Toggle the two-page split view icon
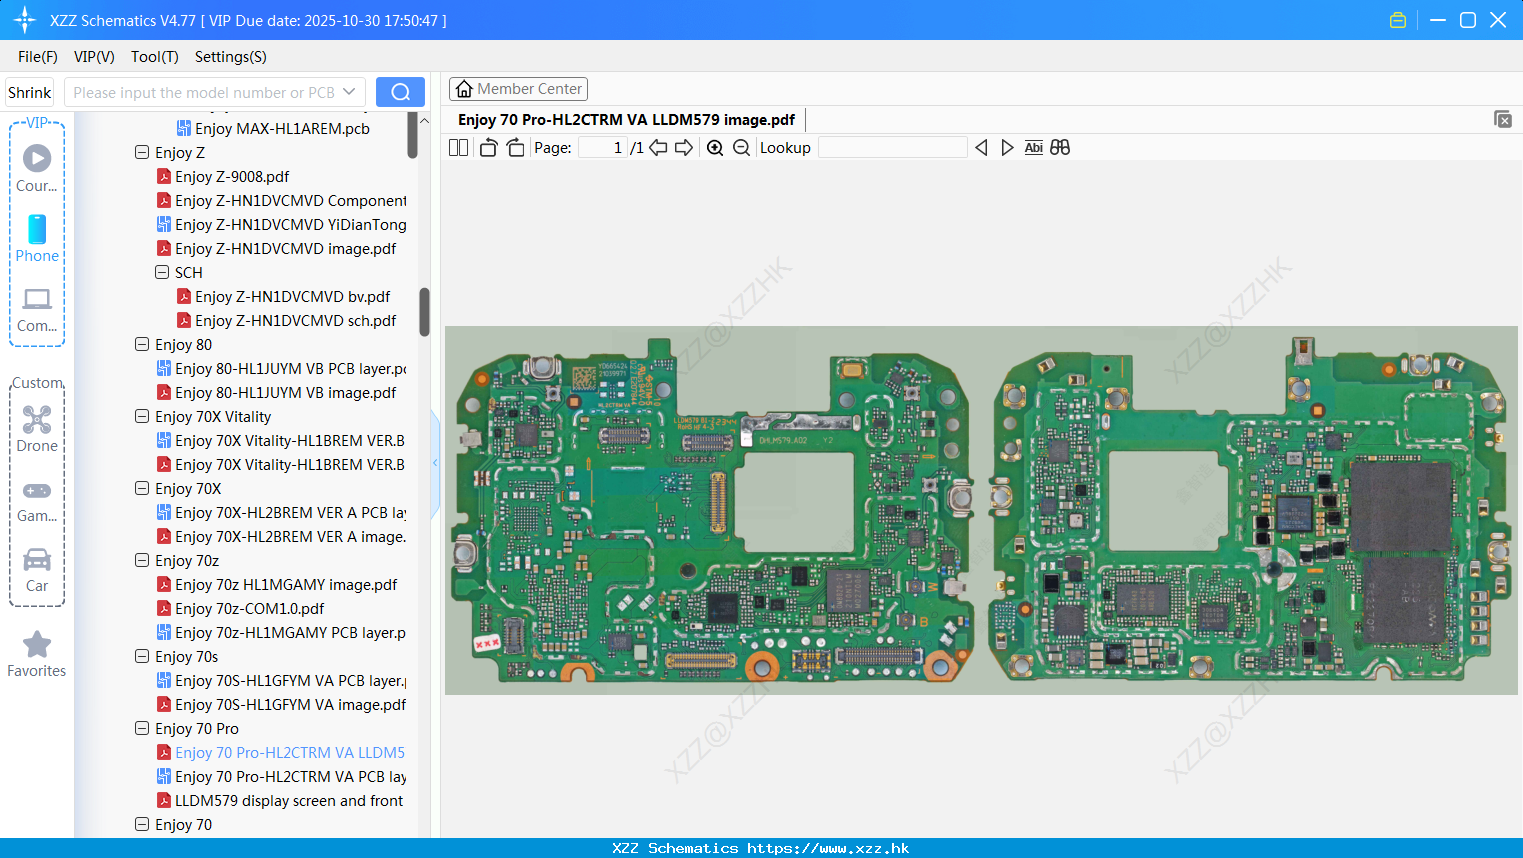The height and width of the screenshot is (858, 1523). [458, 148]
